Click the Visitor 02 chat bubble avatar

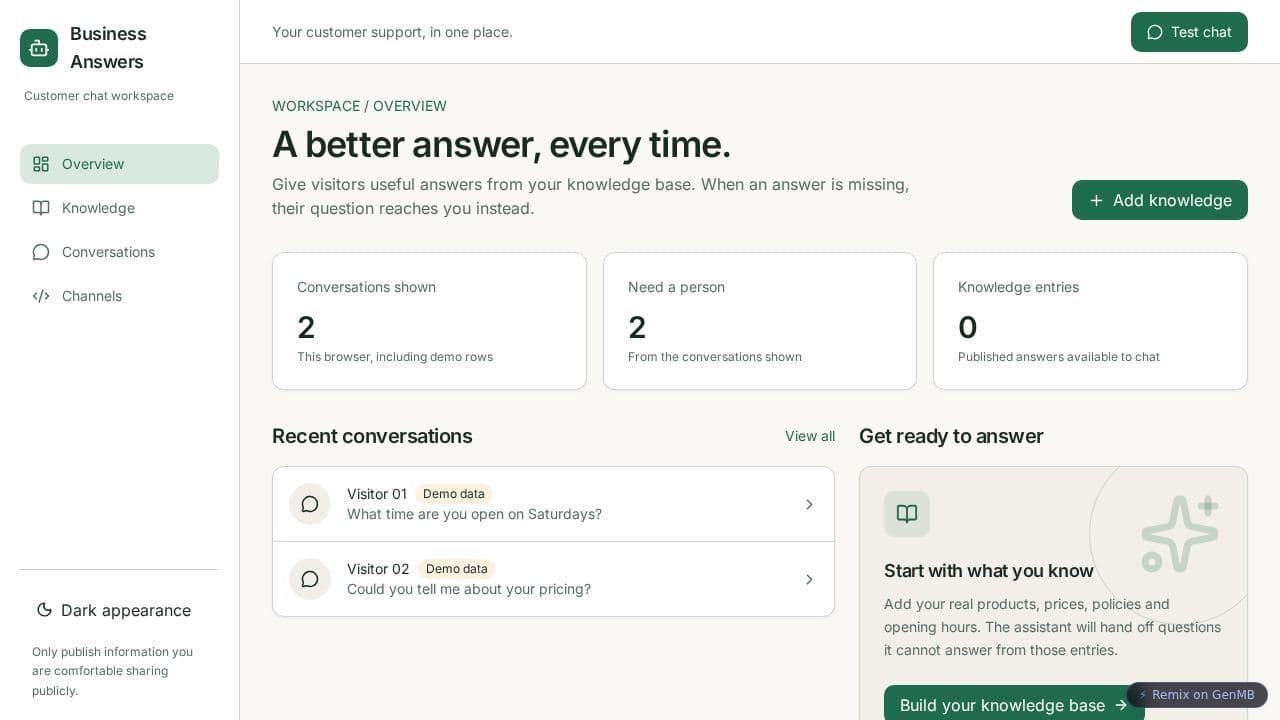coord(310,579)
